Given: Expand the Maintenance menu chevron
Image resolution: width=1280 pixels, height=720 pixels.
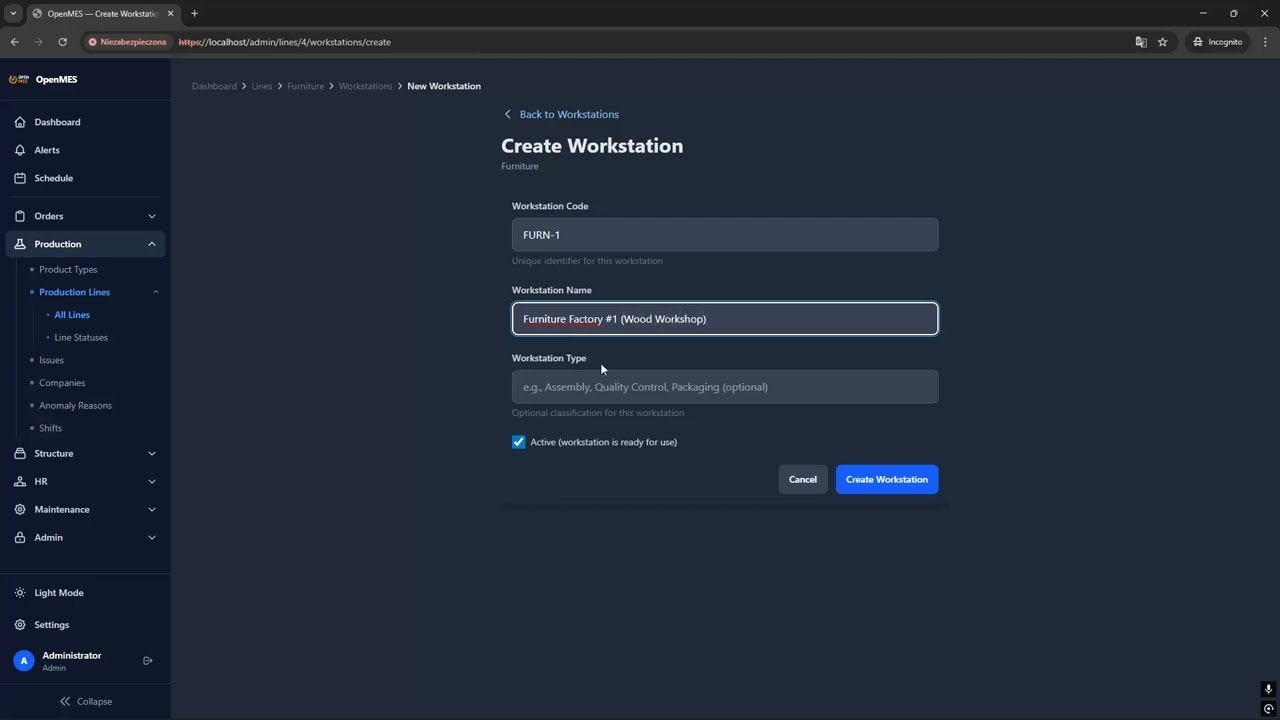Looking at the screenshot, I should tap(152, 509).
